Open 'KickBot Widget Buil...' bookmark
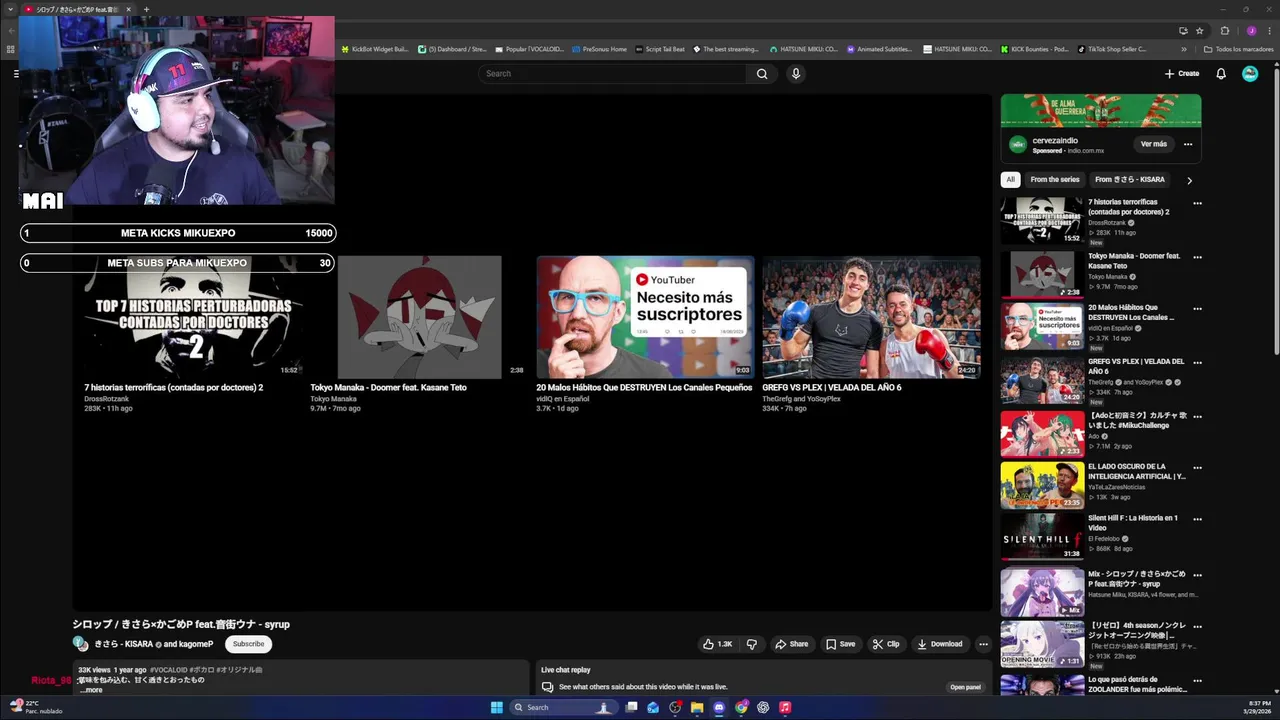The width and height of the screenshot is (1280, 720). point(374,49)
